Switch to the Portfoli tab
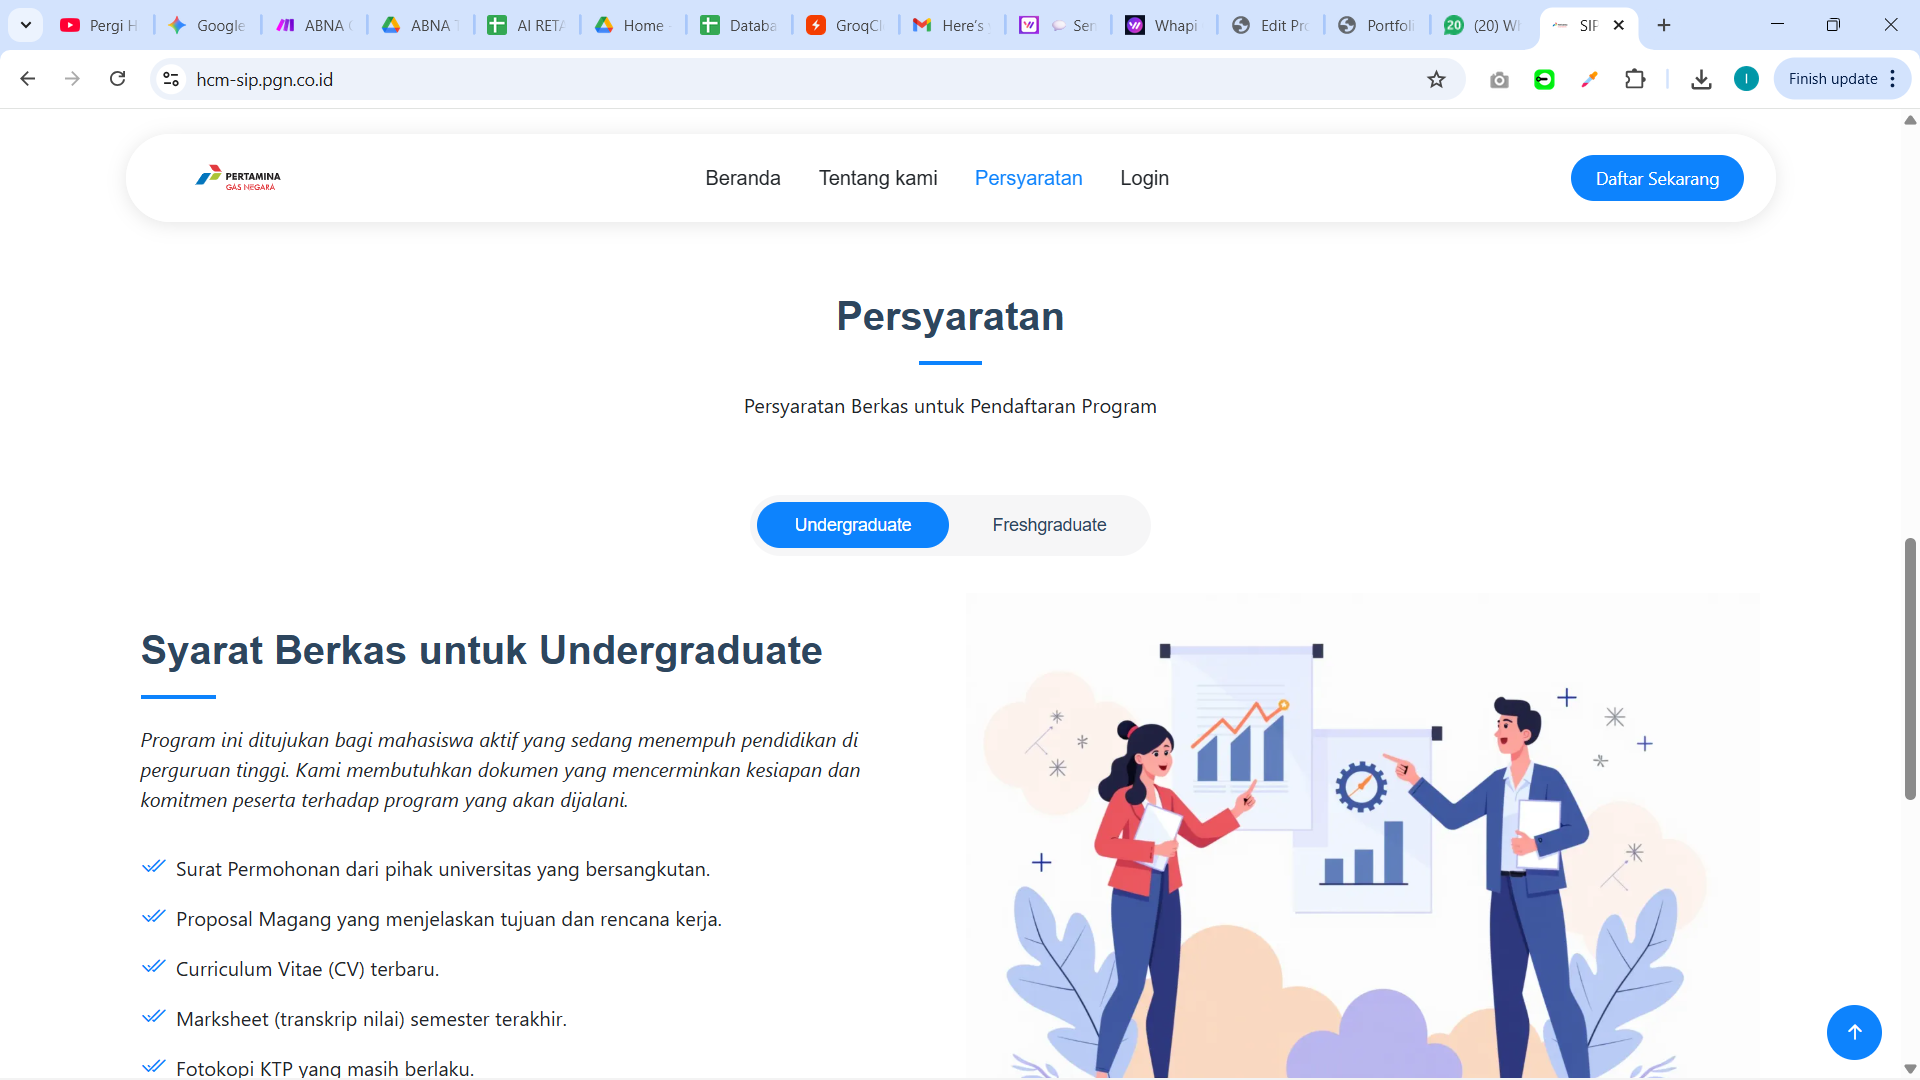 click(1378, 25)
